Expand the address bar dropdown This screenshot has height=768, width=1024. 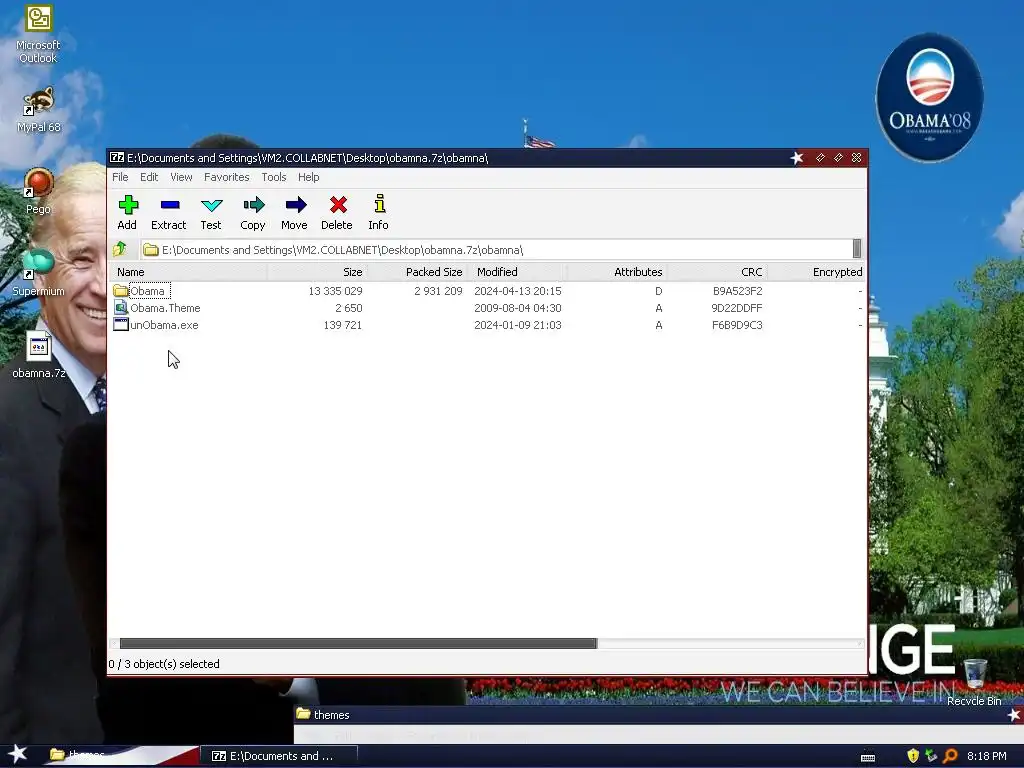coord(857,249)
